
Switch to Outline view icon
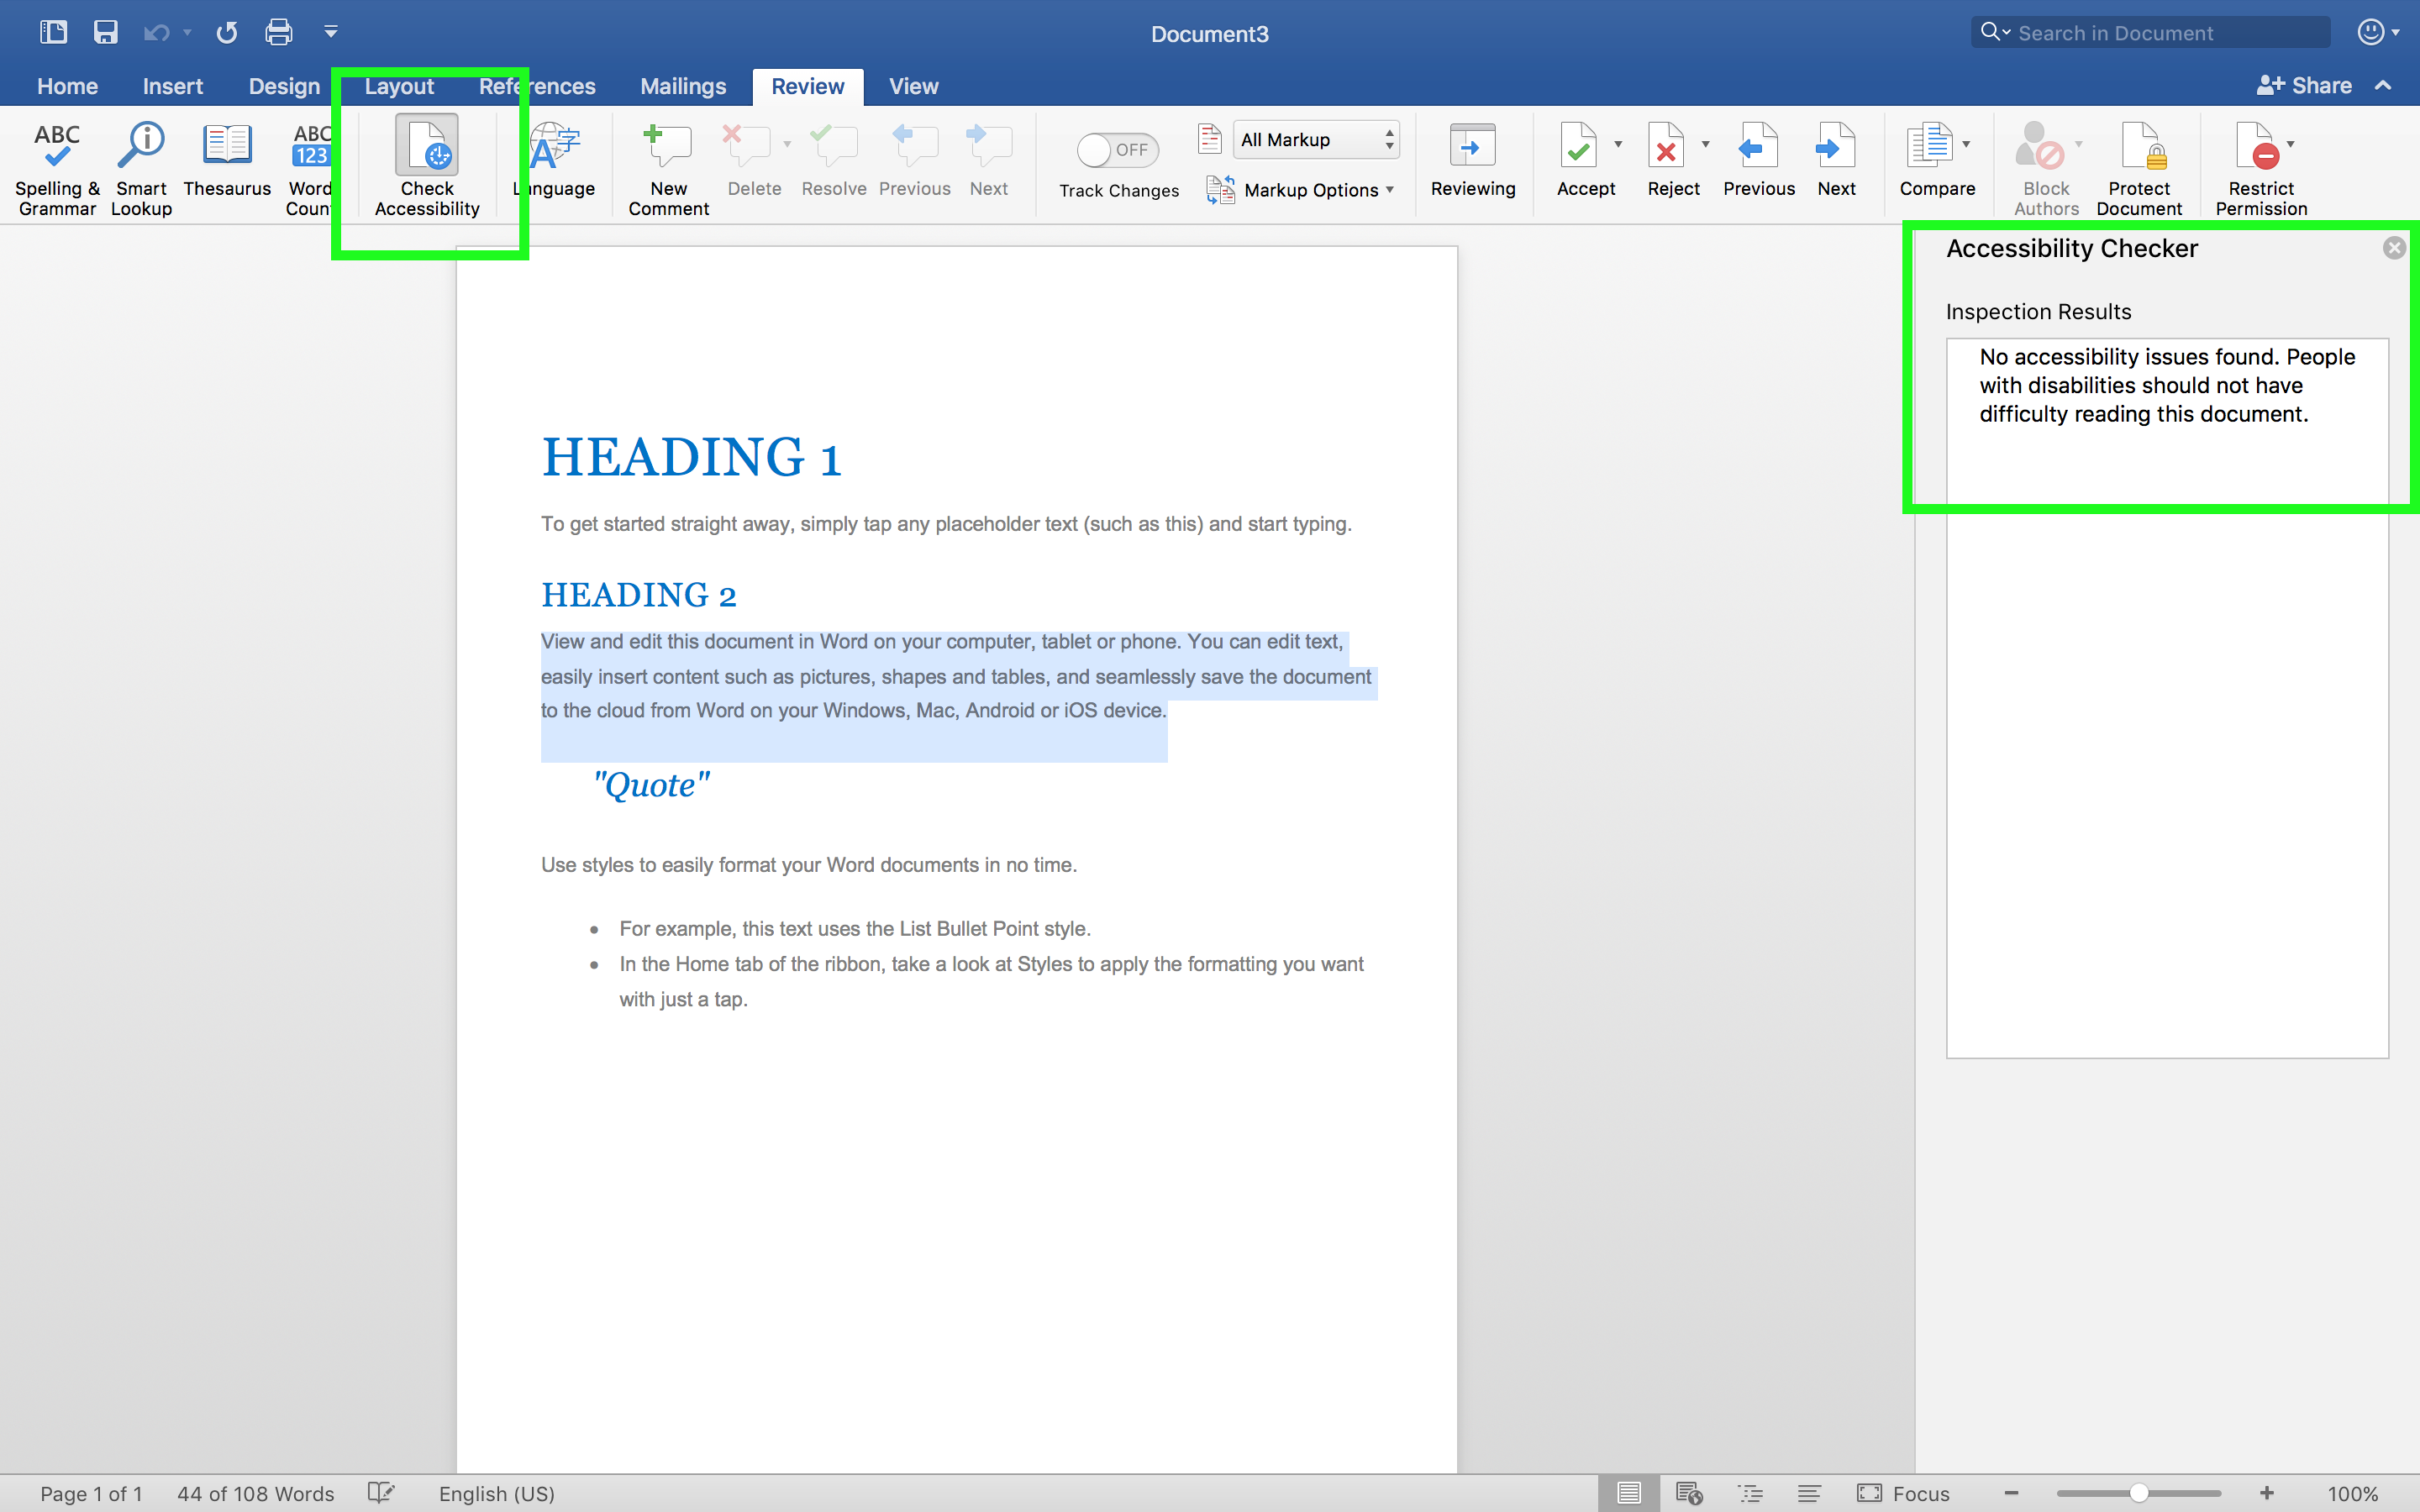pos(1750,1493)
